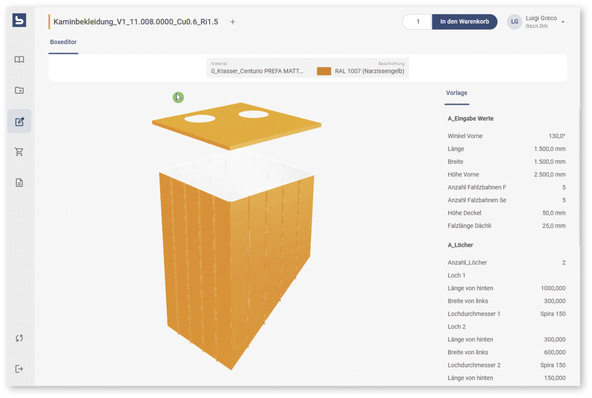Viewport: 592px width, 398px height.
Task: Add new item with plus icon
Action: (x=233, y=22)
